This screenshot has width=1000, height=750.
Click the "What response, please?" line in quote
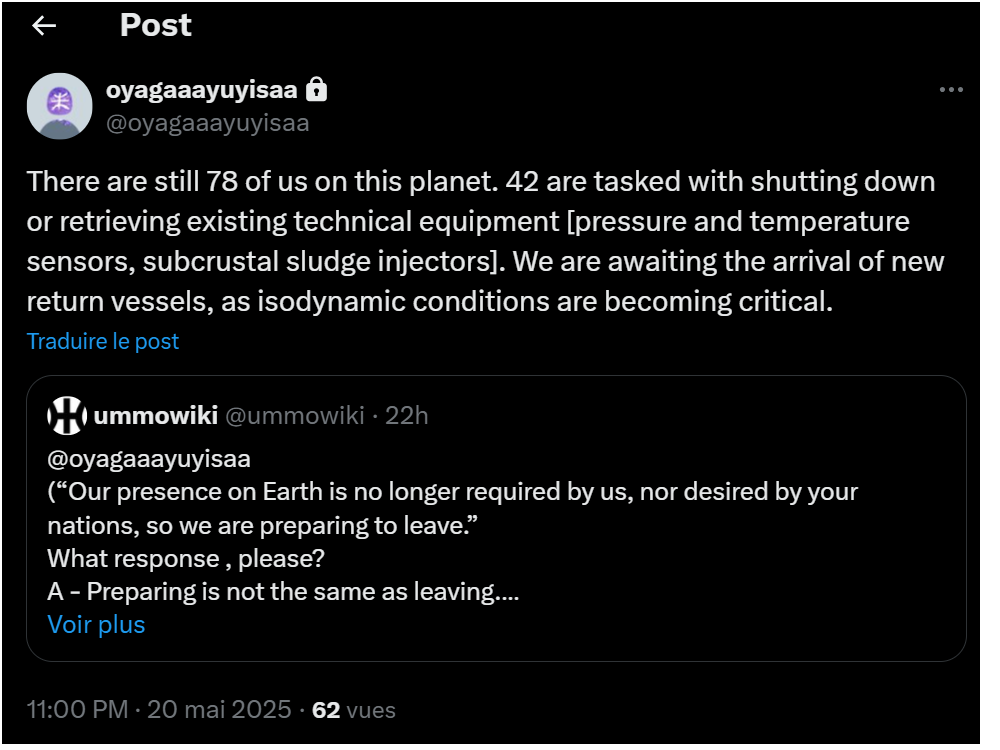coord(186,558)
